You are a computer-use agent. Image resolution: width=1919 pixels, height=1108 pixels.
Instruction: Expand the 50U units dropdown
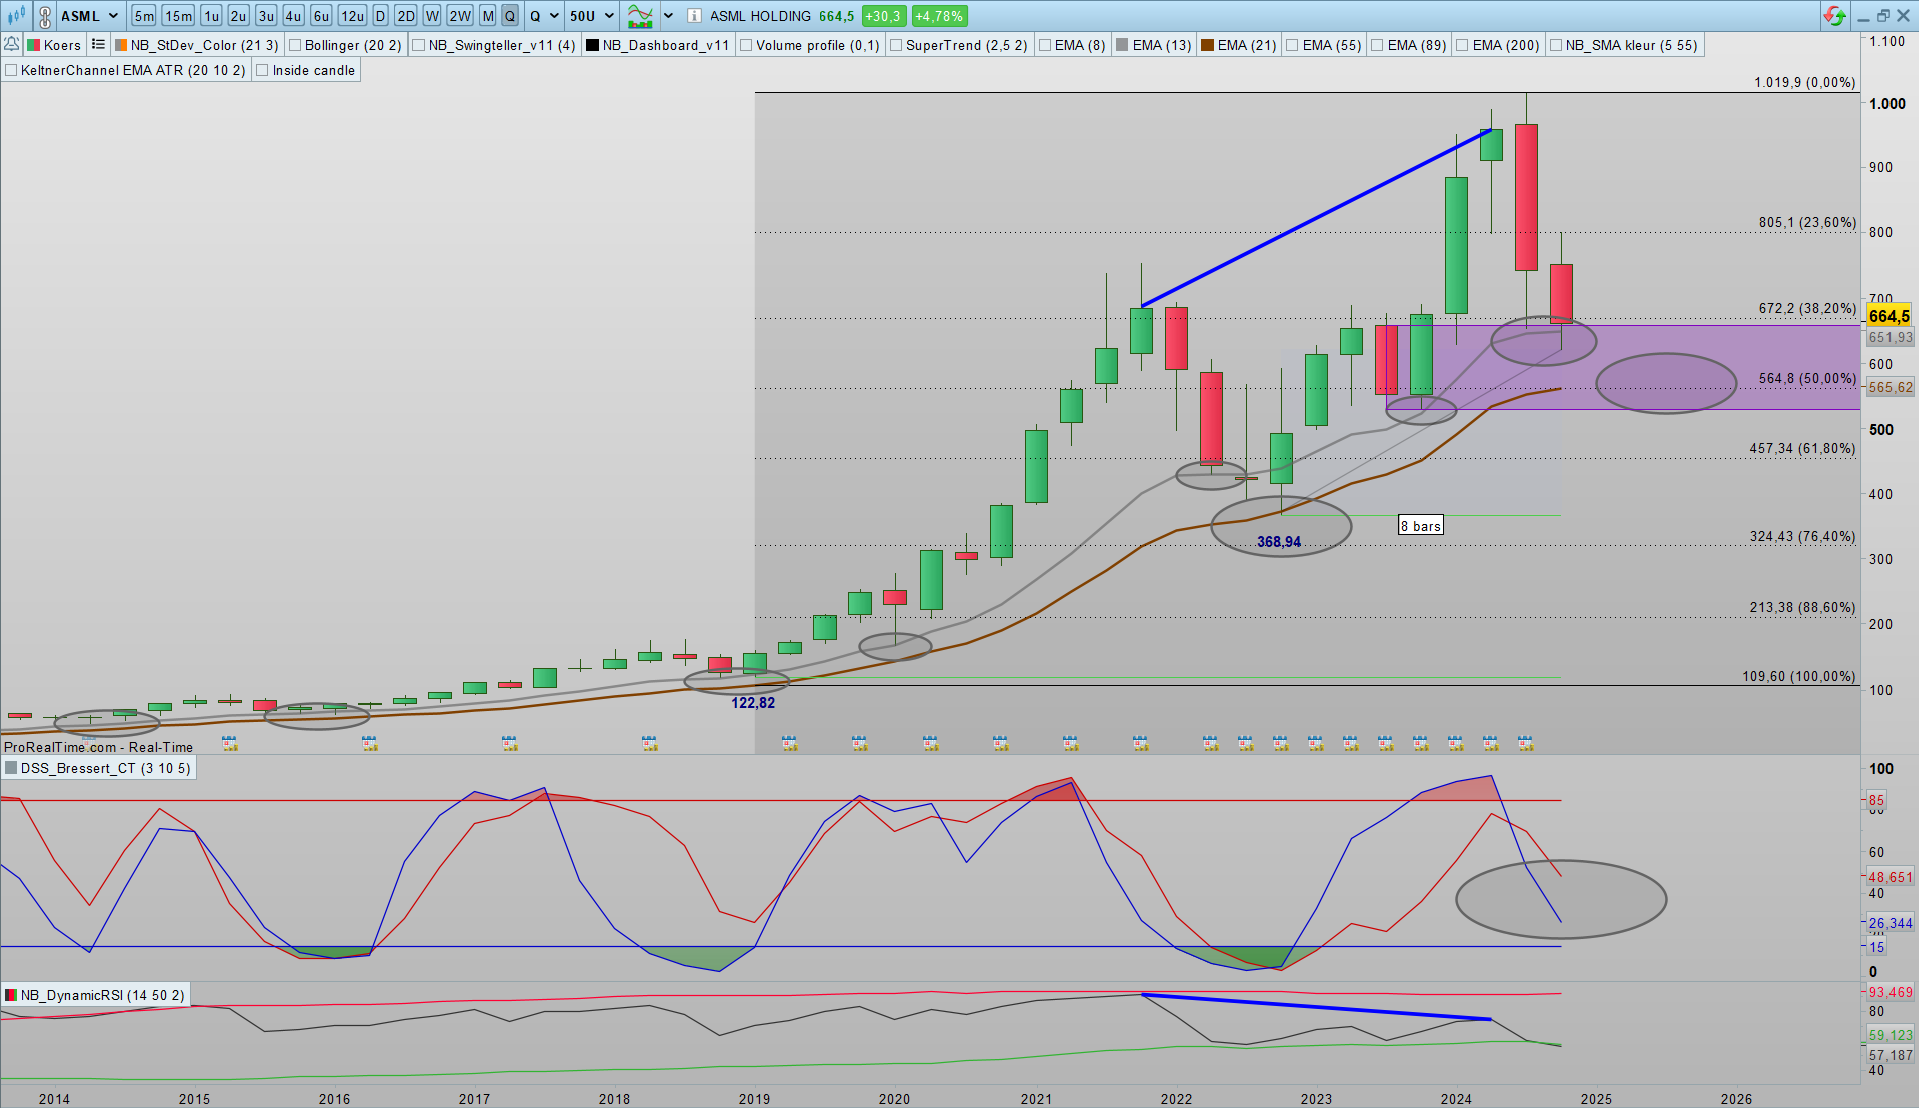(609, 16)
